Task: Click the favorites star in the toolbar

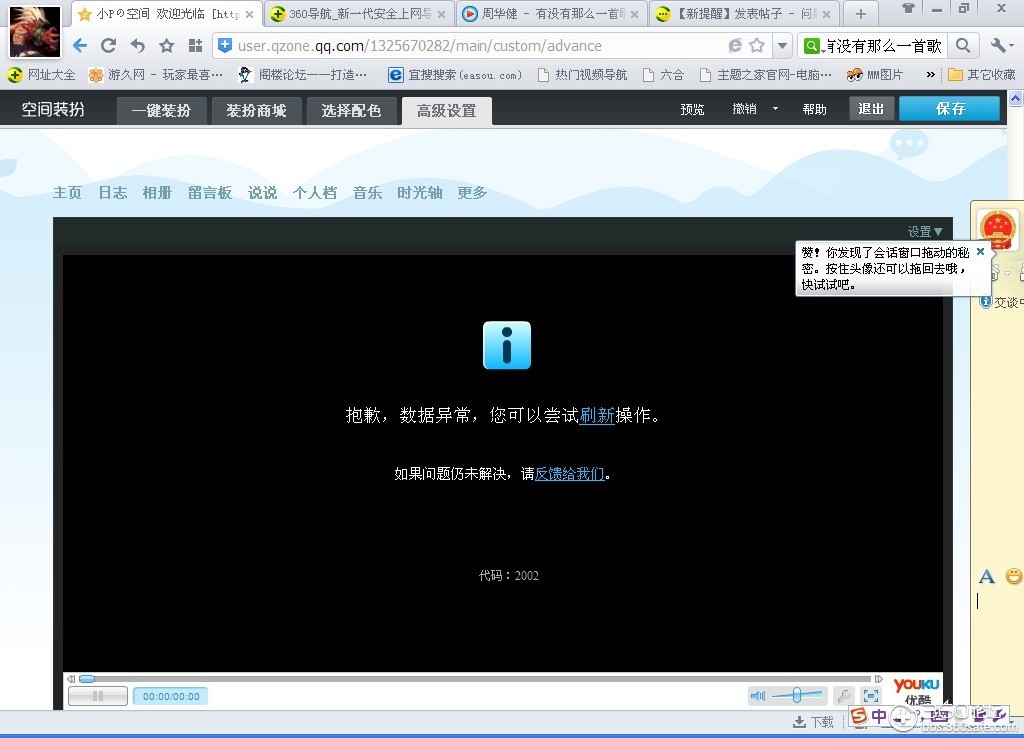Action: 167,46
